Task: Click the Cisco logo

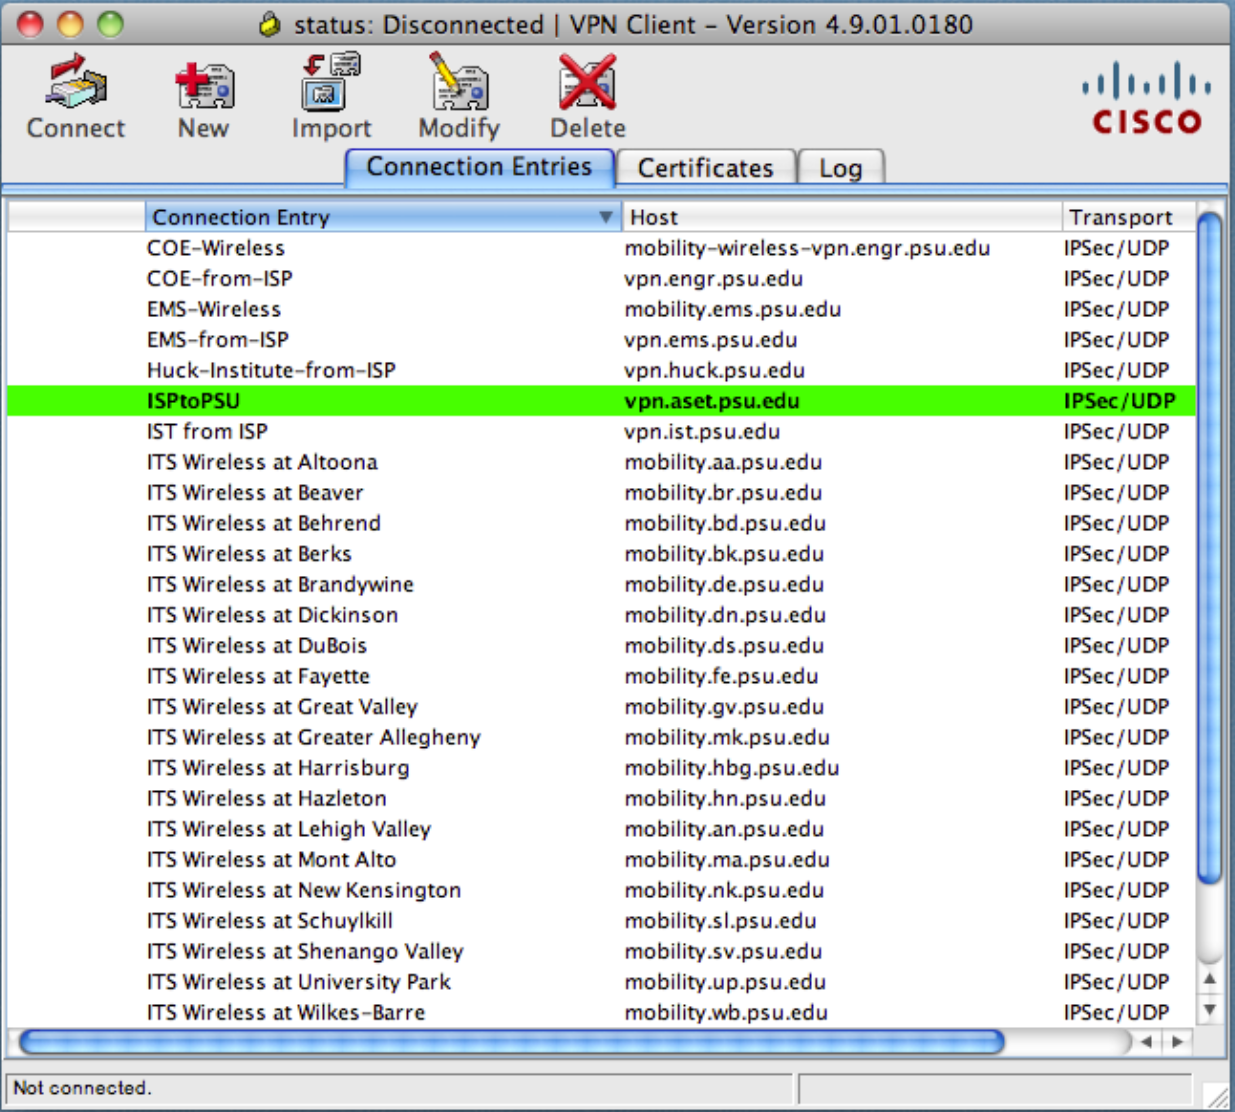Action: tap(1146, 98)
